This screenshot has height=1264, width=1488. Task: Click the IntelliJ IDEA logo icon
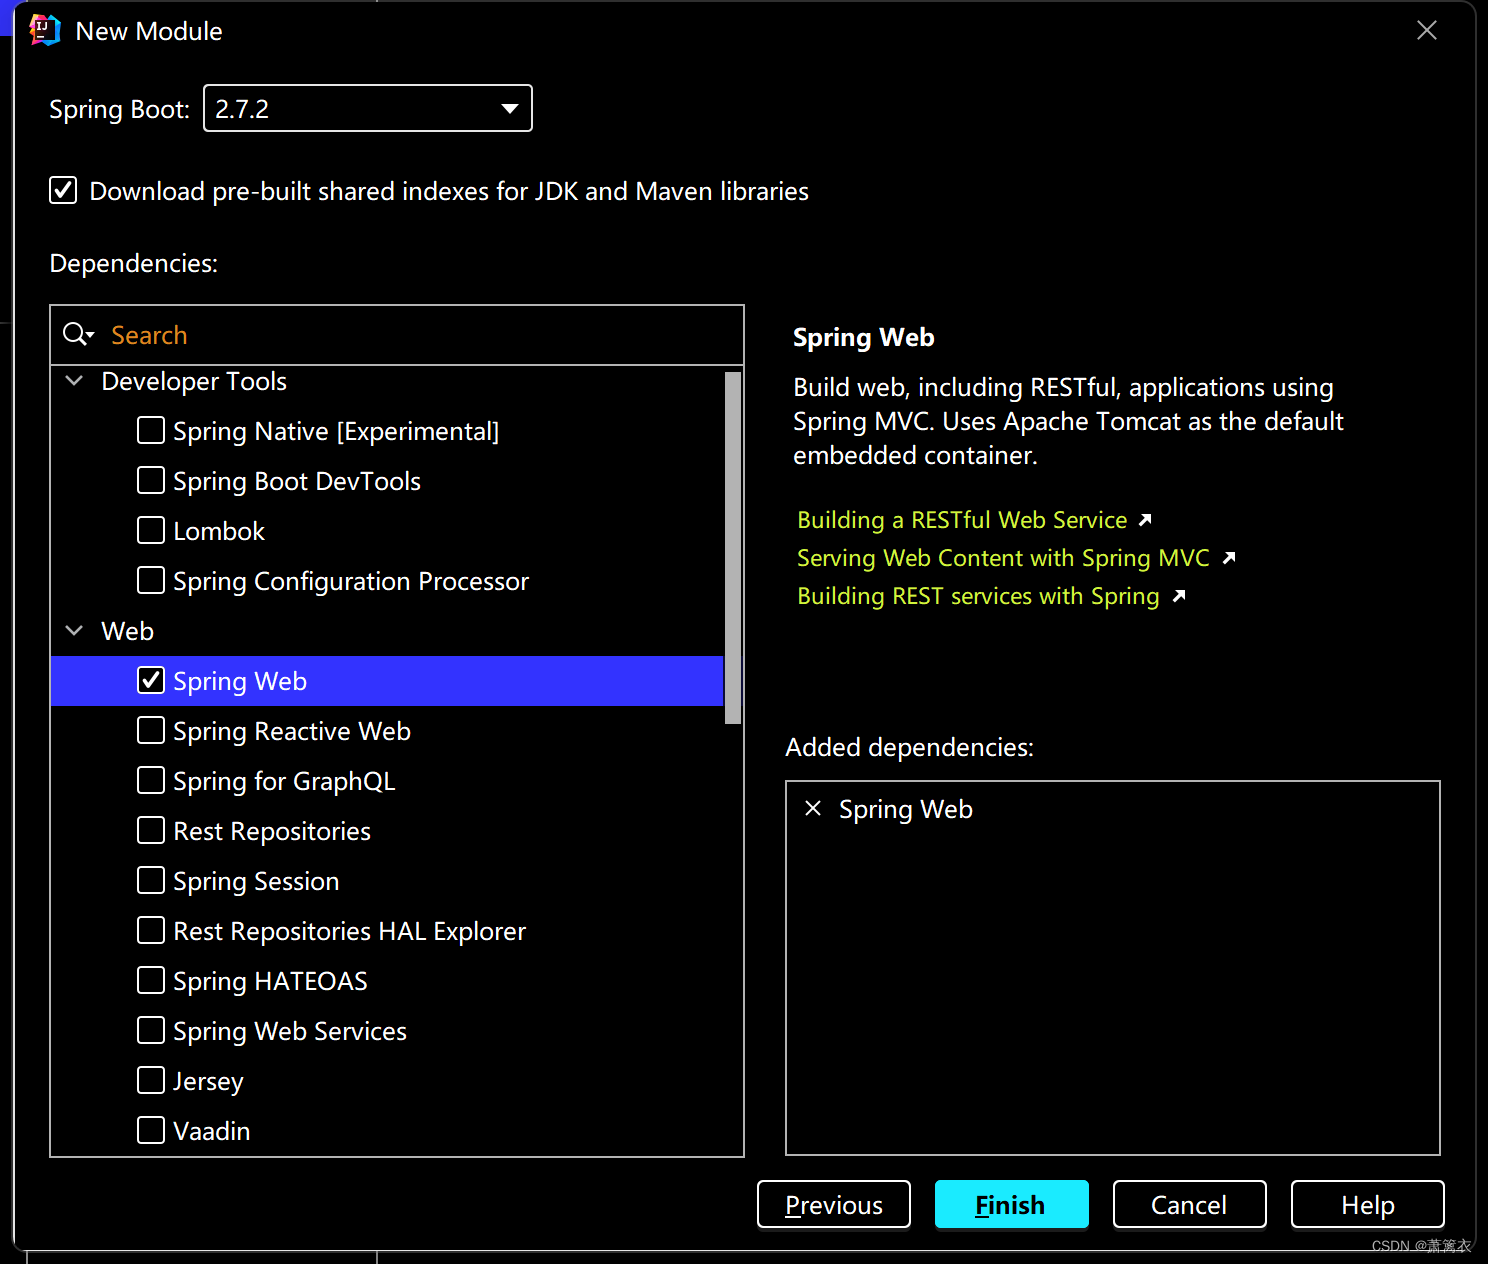pyautogui.click(x=45, y=30)
